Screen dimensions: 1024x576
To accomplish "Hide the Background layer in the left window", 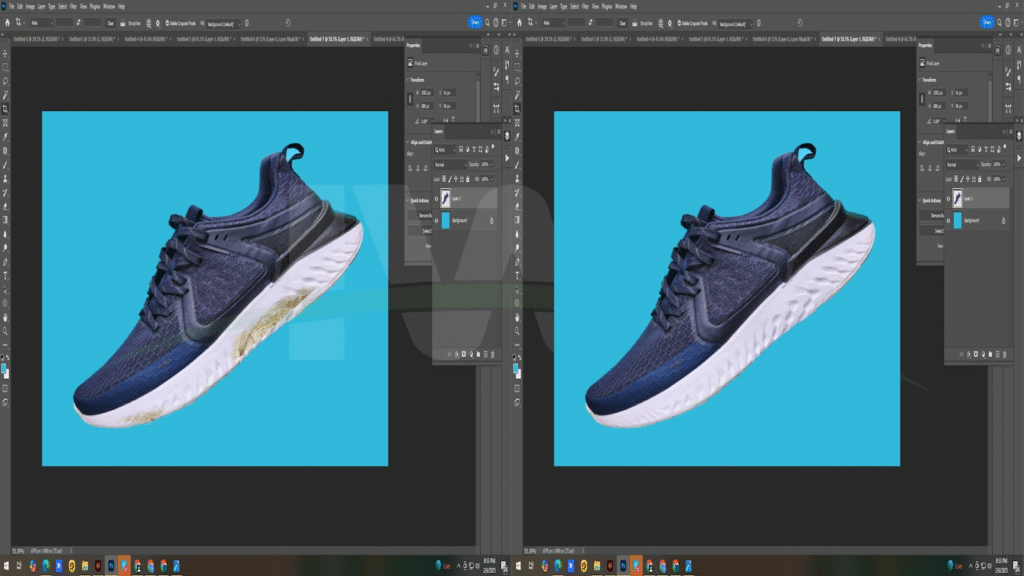I will (437, 221).
